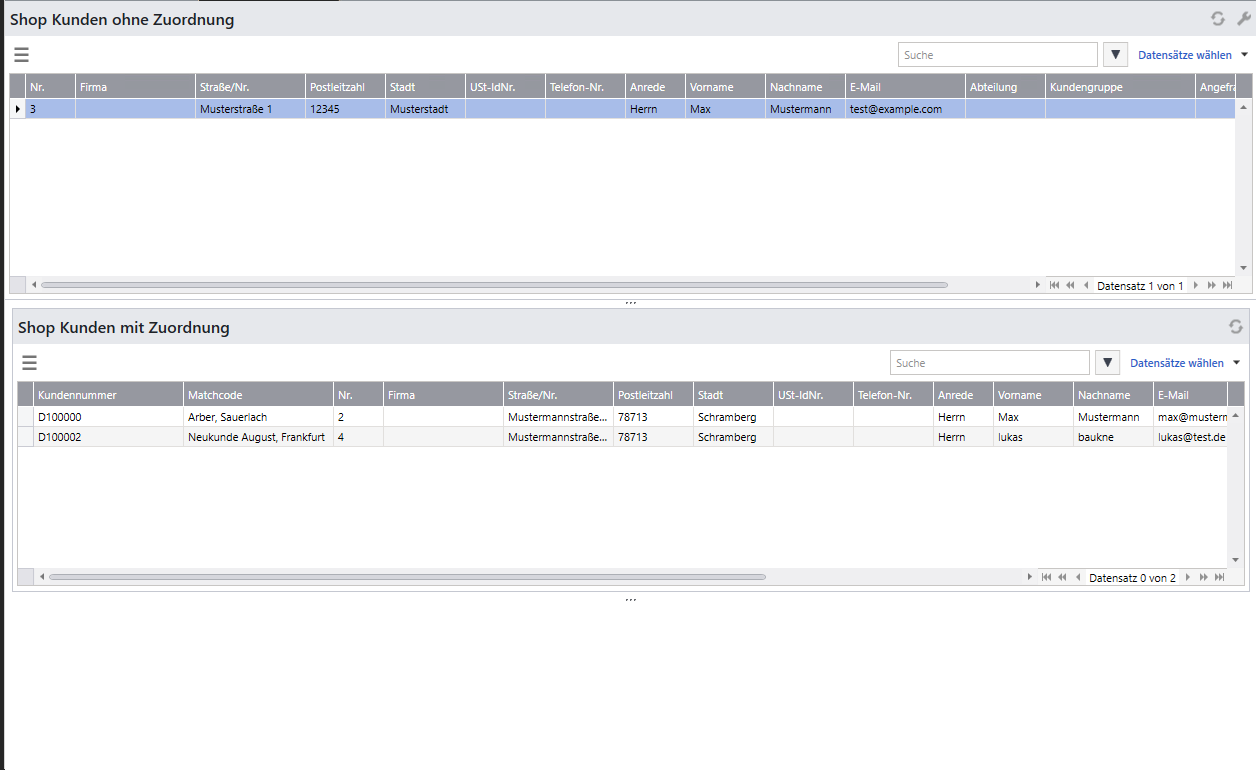This screenshot has width=1256, height=770.
Task: Refresh the Shop Kunden mit Zuordnung panel
Action: pyautogui.click(x=1236, y=327)
